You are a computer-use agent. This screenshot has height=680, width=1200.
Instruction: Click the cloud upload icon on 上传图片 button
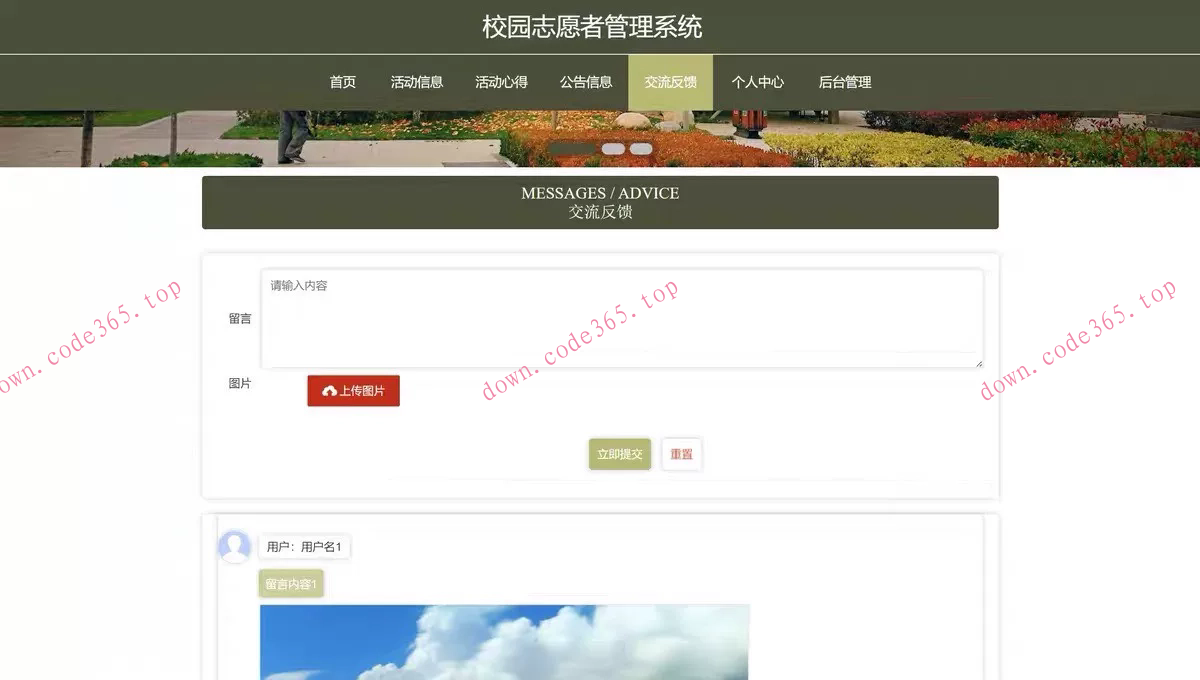(x=330, y=390)
